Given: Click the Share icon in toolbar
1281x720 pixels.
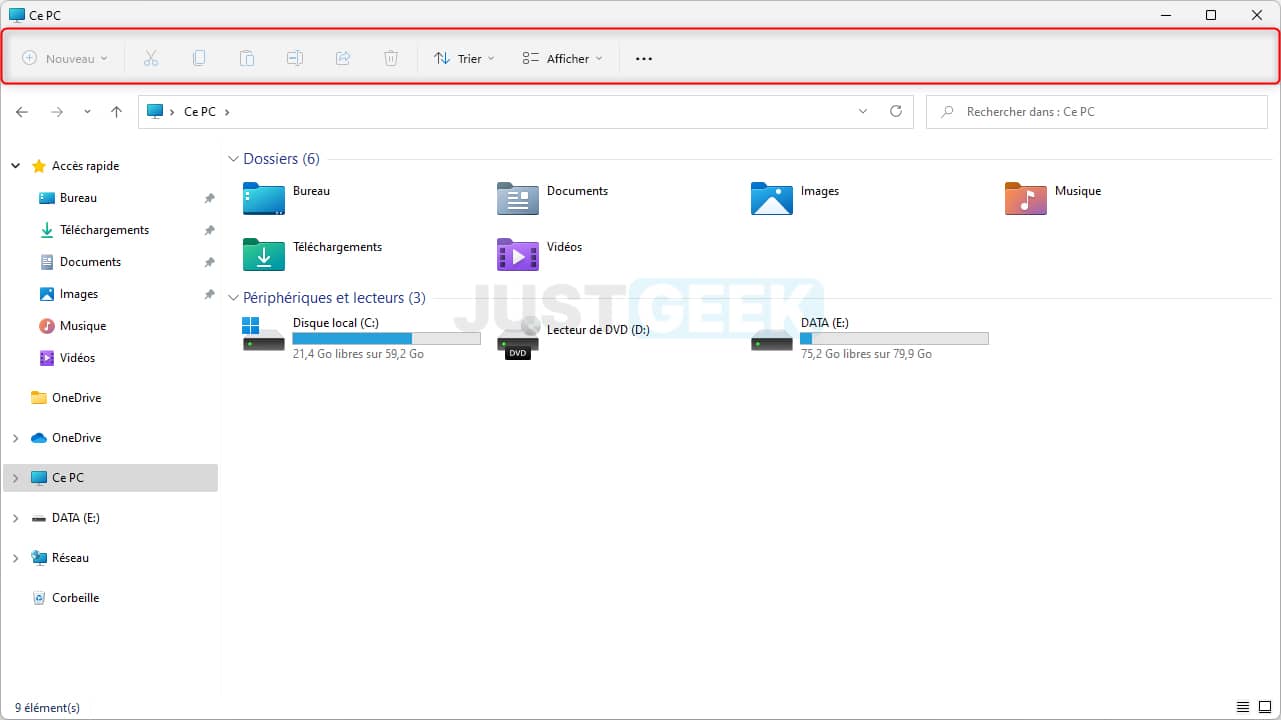Looking at the screenshot, I should pos(343,58).
